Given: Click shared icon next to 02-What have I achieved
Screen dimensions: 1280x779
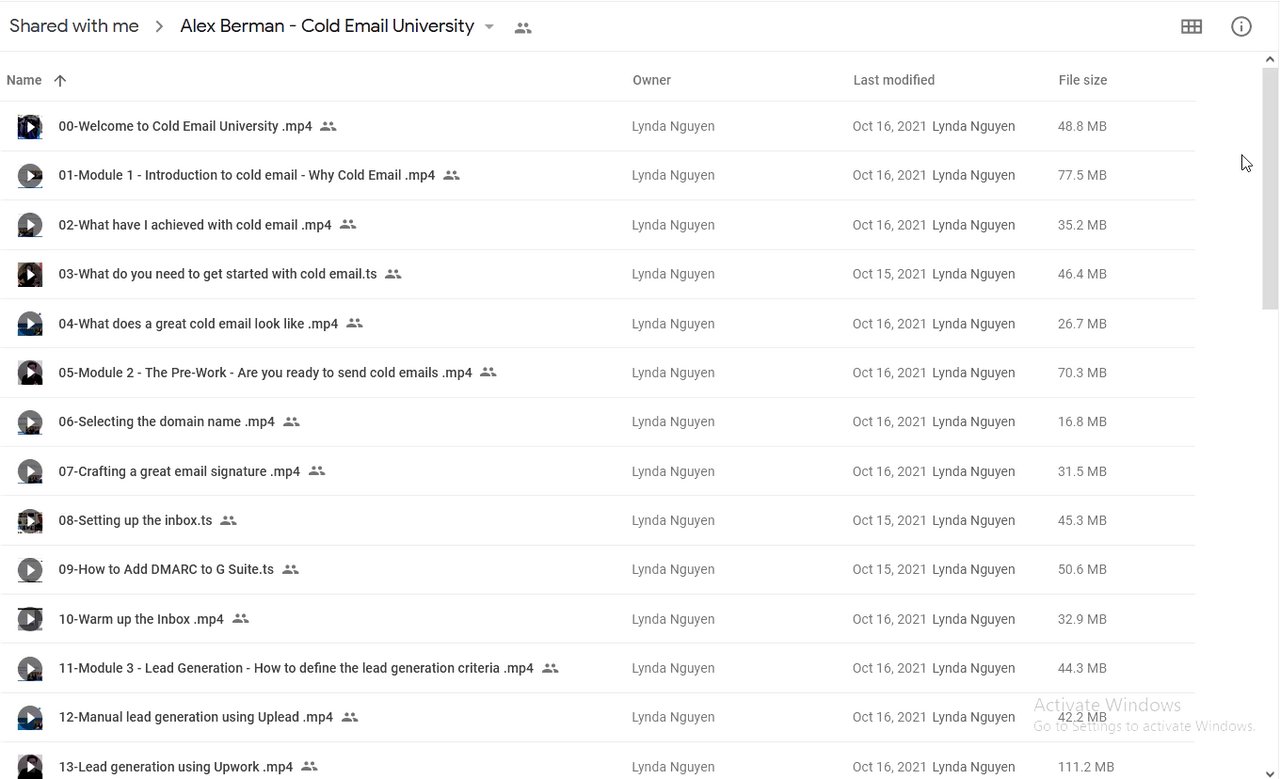Looking at the screenshot, I should pos(348,225).
